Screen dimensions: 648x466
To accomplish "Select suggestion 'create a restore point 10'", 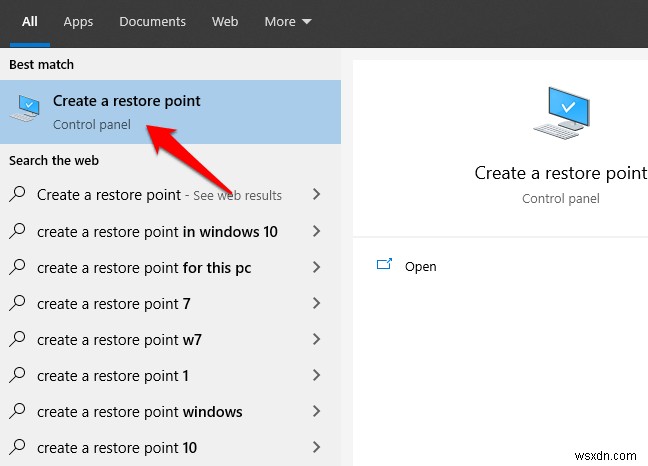I will pyautogui.click(x=170, y=447).
